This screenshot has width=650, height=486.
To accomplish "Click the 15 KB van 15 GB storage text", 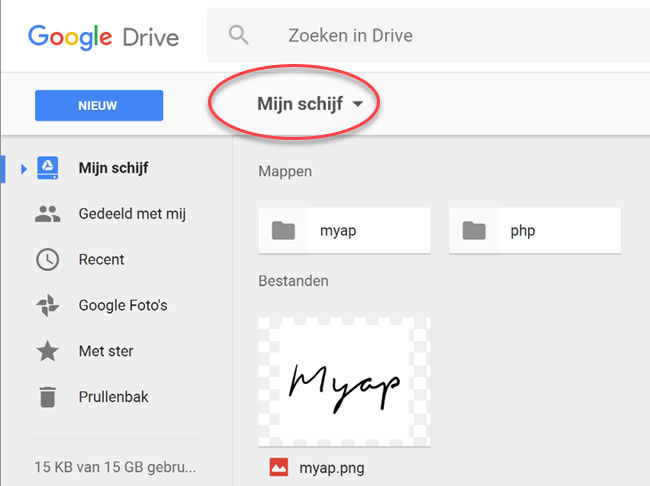I will click(115, 467).
